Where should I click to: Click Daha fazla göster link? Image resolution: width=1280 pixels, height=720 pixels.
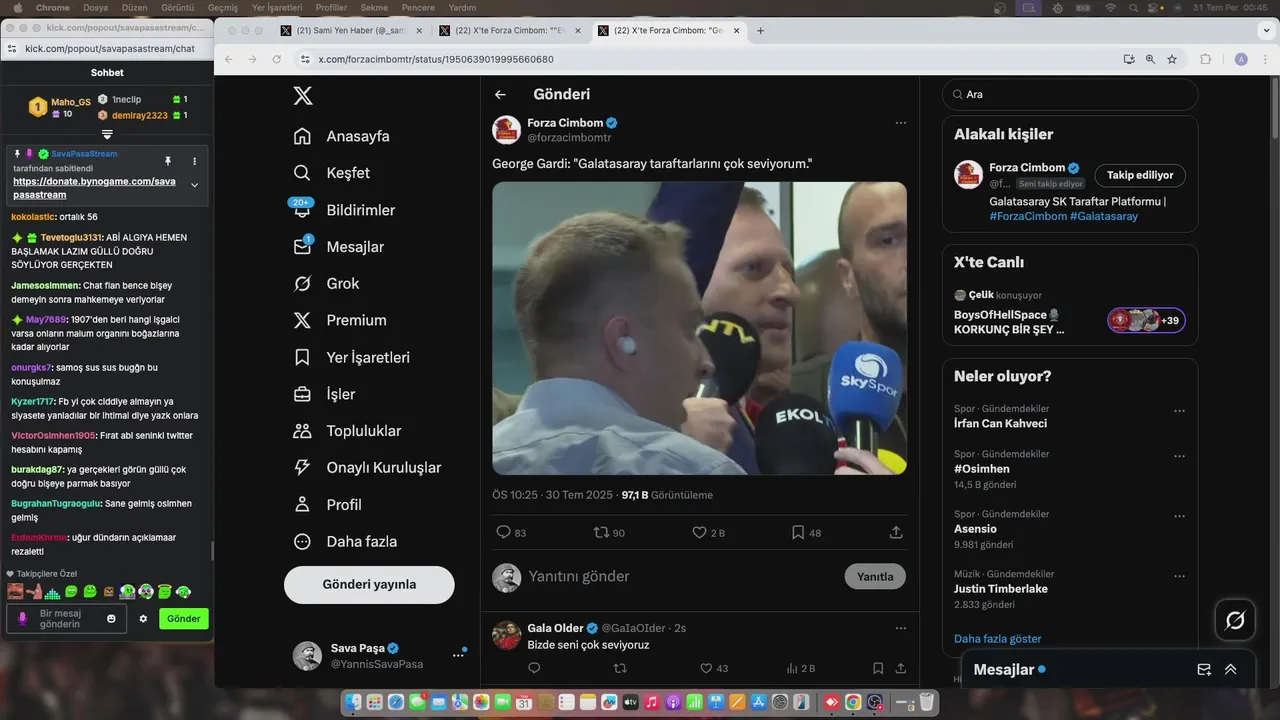(x=997, y=639)
